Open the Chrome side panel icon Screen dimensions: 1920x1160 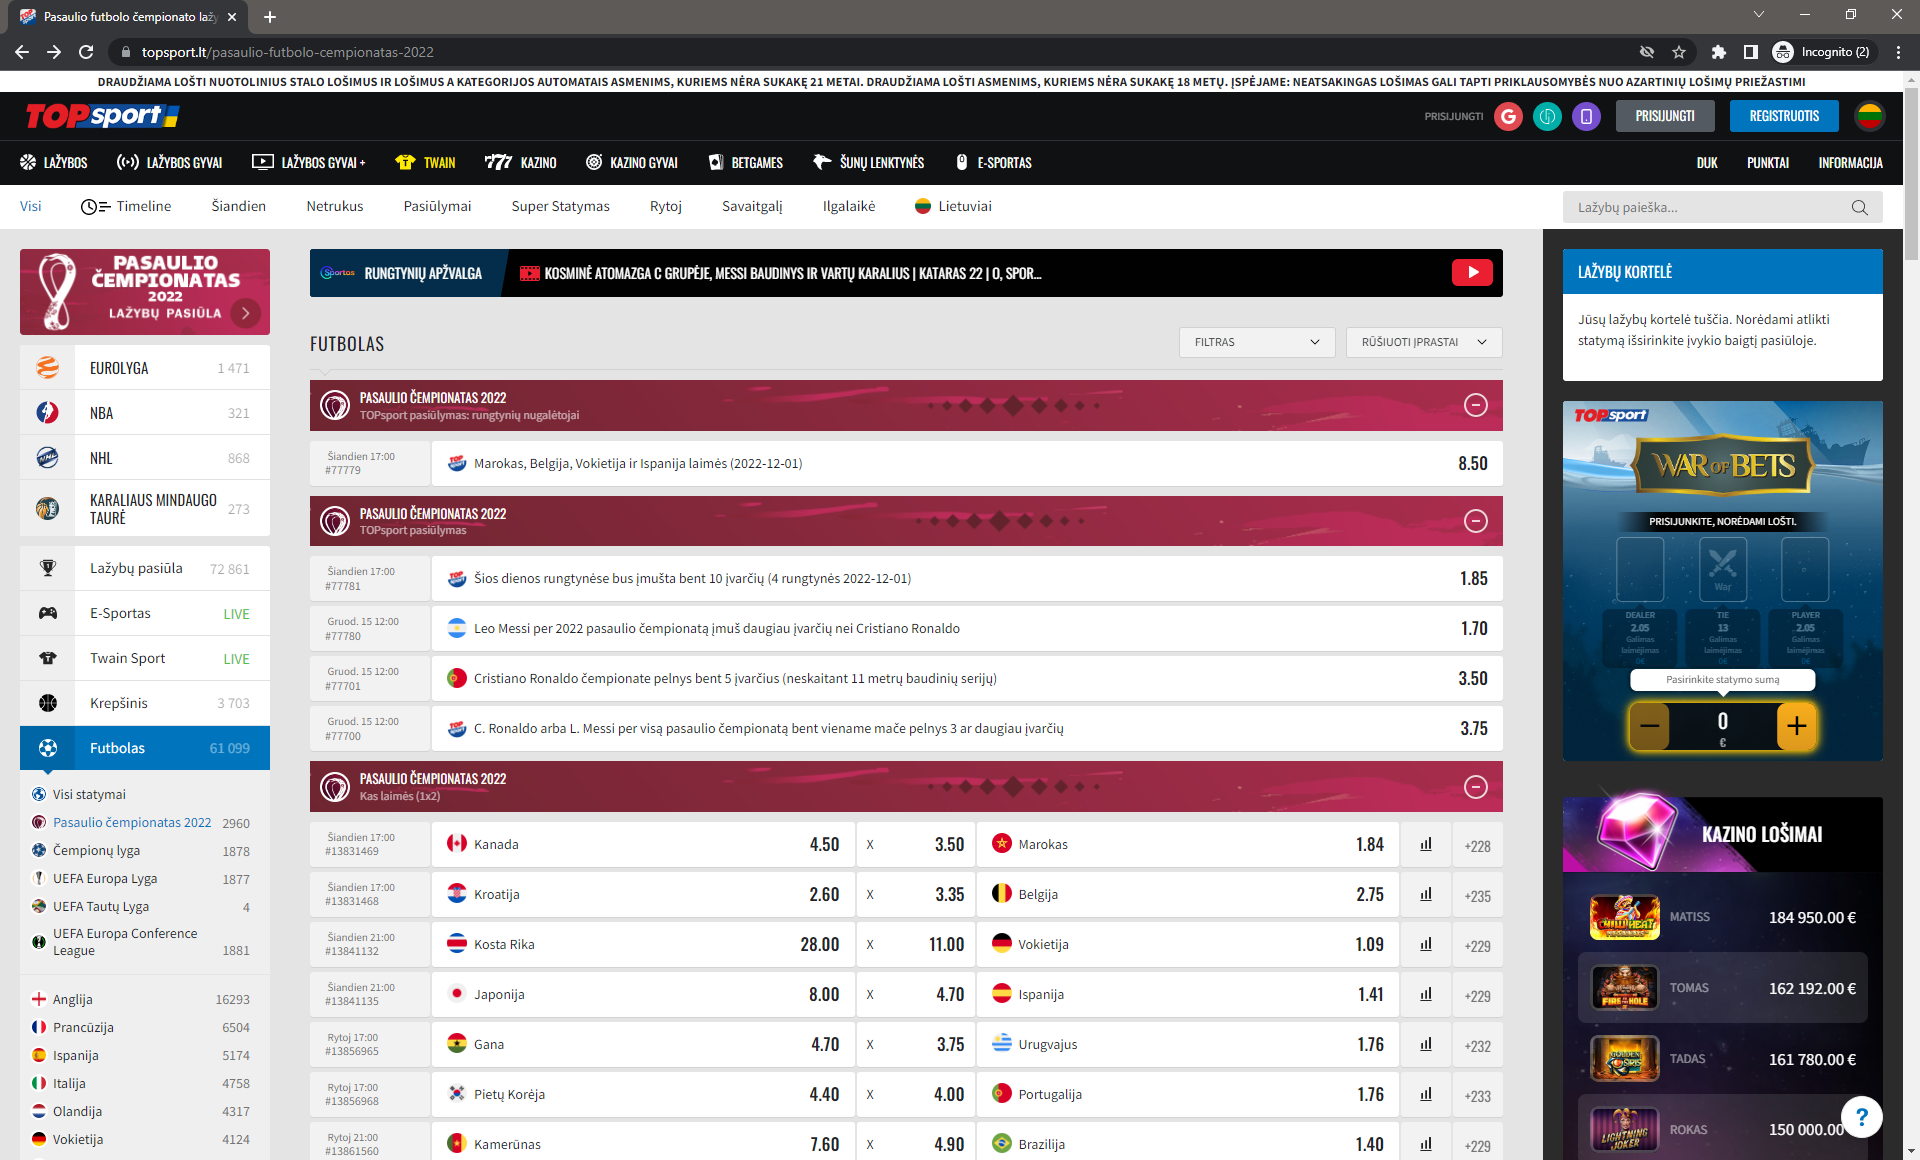tap(1750, 52)
